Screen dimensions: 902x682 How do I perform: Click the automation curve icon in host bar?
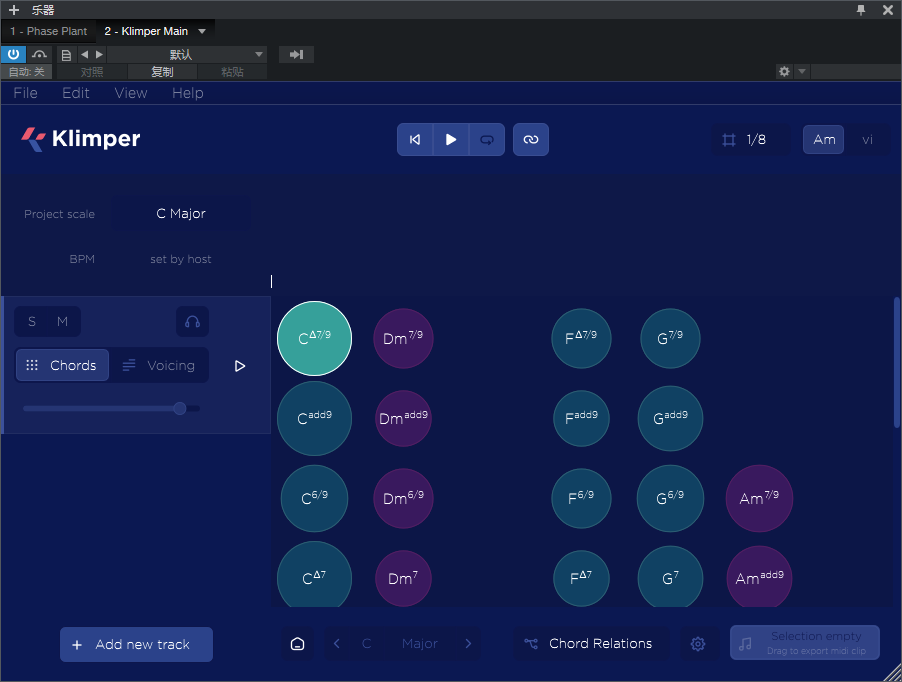(x=39, y=55)
